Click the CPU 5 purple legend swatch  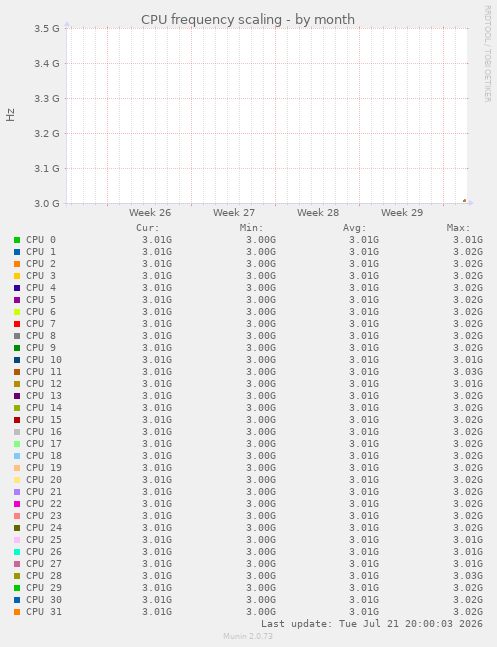pos(17,300)
